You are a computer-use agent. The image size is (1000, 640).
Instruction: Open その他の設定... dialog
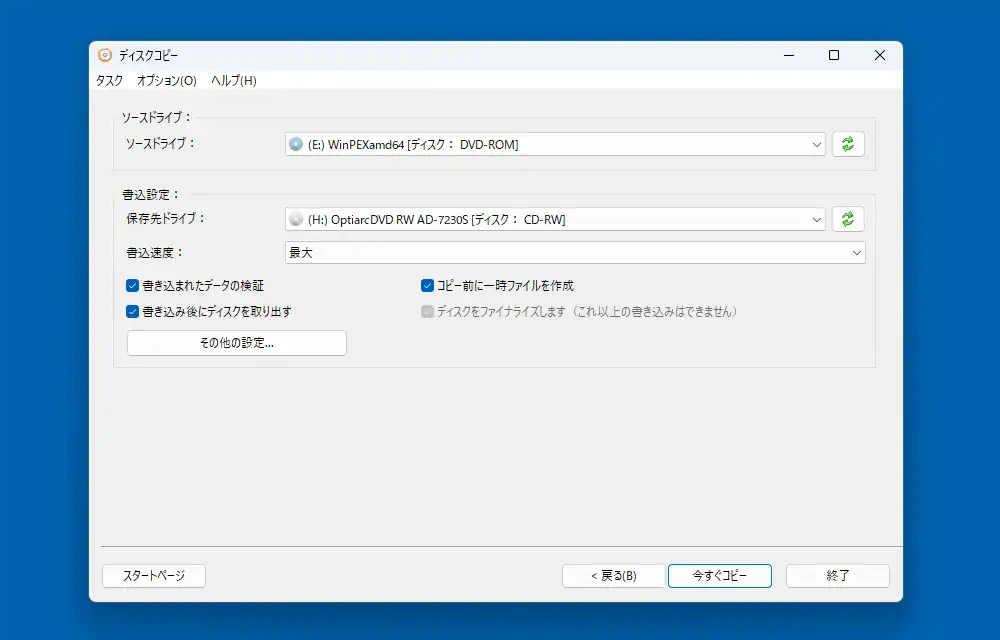(237, 343)
